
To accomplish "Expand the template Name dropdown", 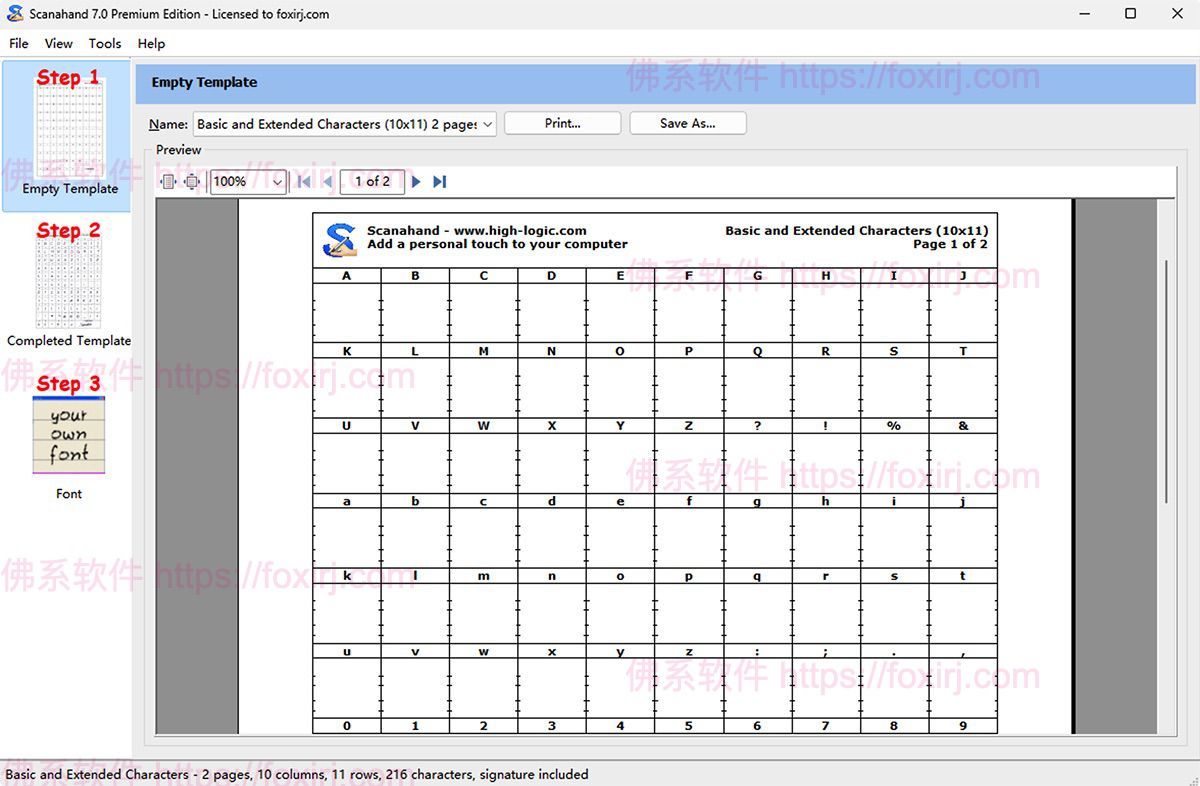I will (487, 124).
